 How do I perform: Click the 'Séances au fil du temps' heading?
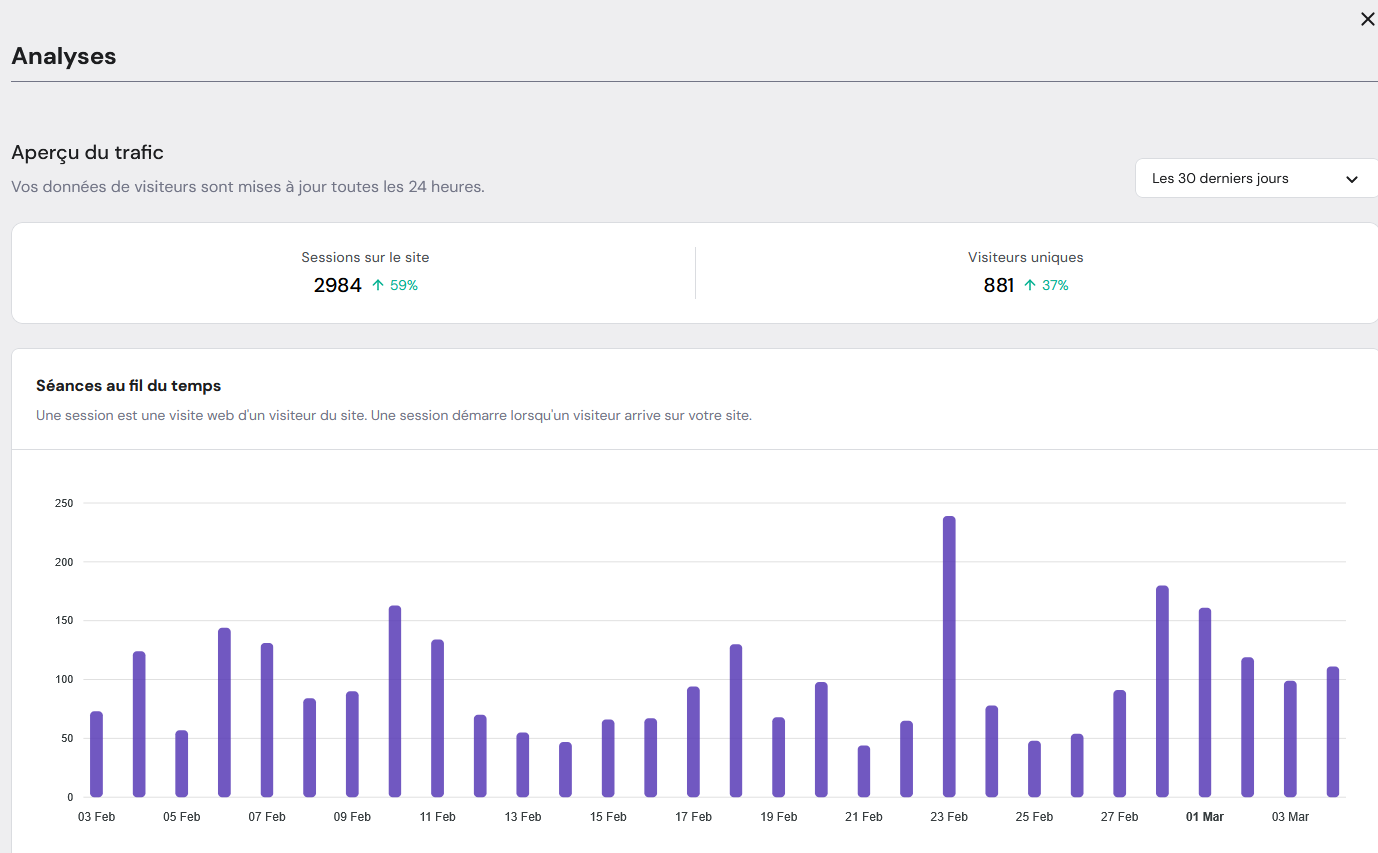(x=128, y=386)
